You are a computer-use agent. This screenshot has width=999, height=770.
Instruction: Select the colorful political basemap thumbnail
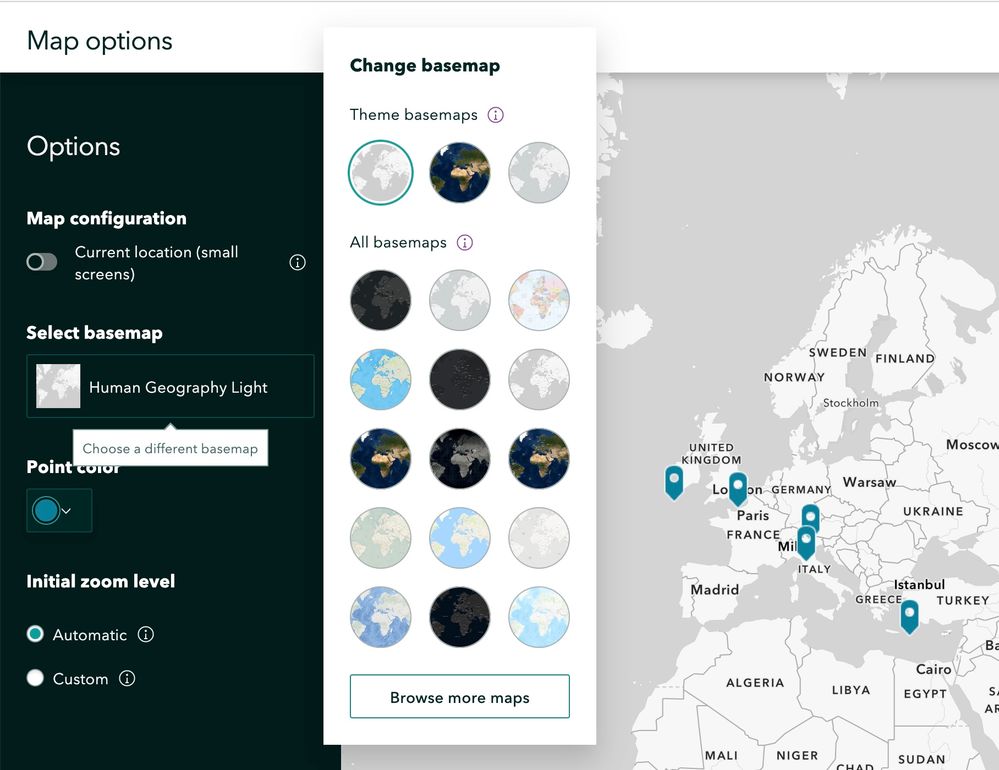(539, 300)
